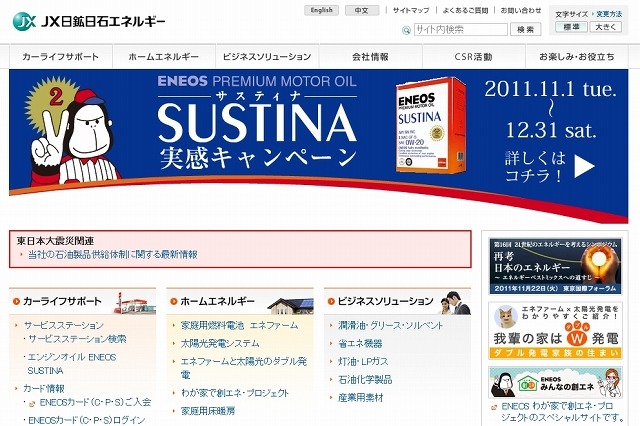This screenshot has width=640, height=426.
Task: Click the 文字サイズ label
Action: click(571, 14)
